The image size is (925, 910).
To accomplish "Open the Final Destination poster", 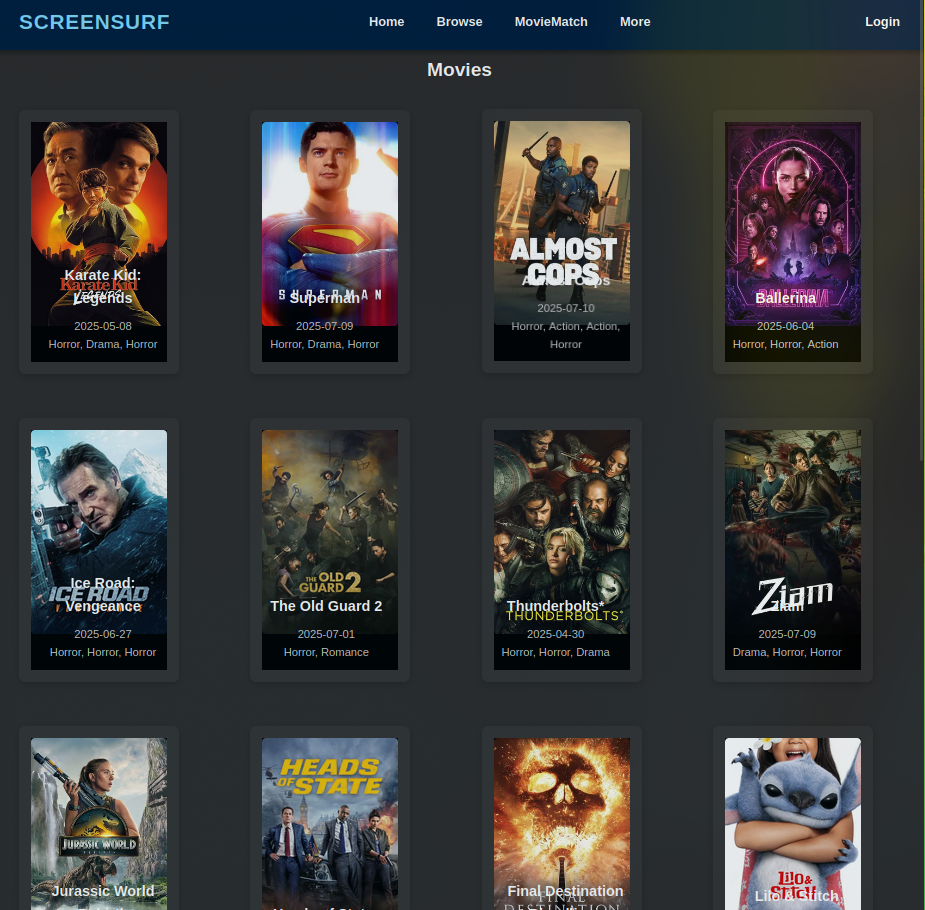I will 562,824.
